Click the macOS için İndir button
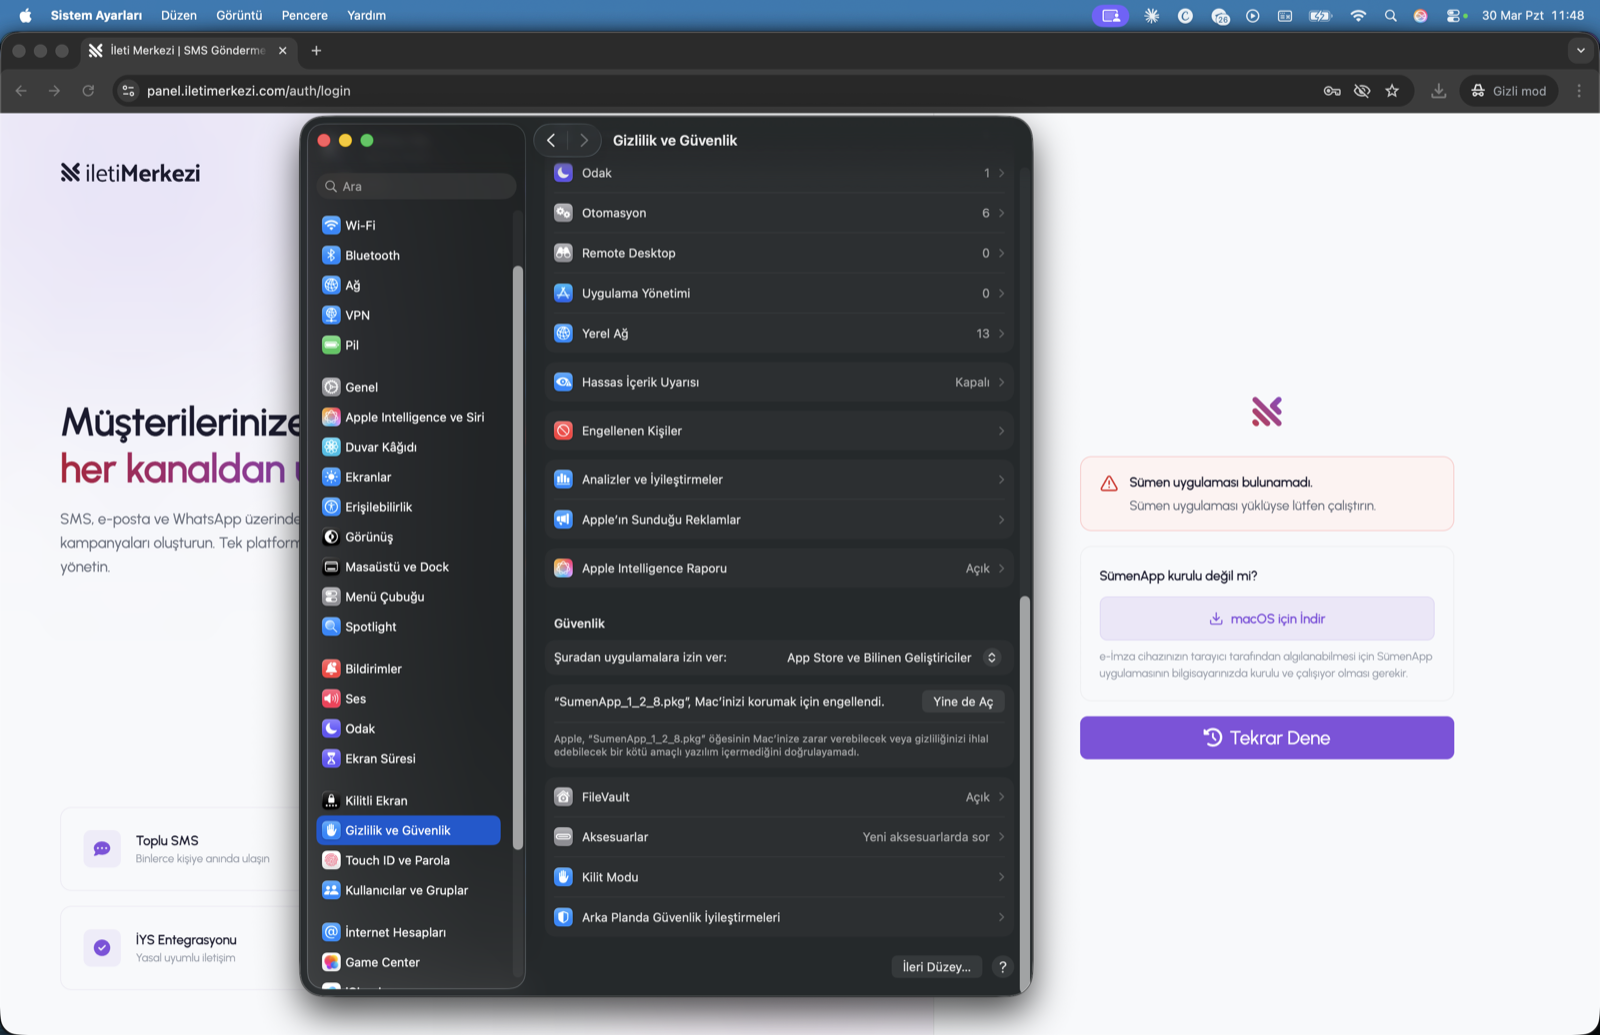This screenshot has height=1035, width=1600. (1266, 618)
